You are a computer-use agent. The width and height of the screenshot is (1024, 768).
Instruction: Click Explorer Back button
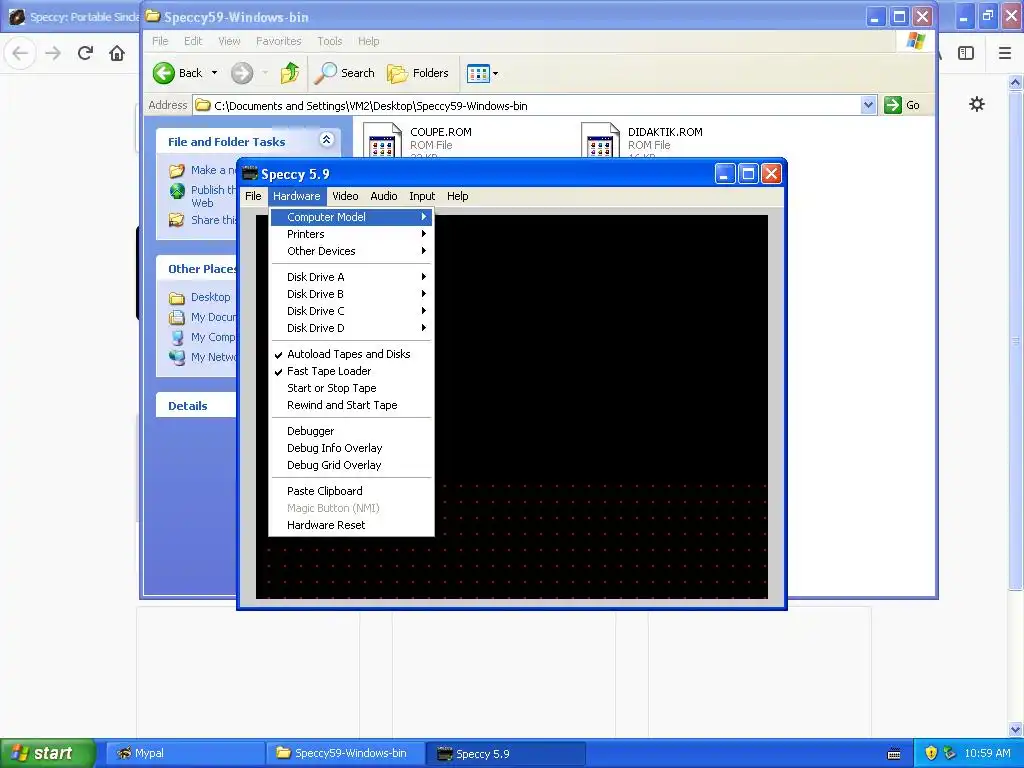(x=178, y=73)
